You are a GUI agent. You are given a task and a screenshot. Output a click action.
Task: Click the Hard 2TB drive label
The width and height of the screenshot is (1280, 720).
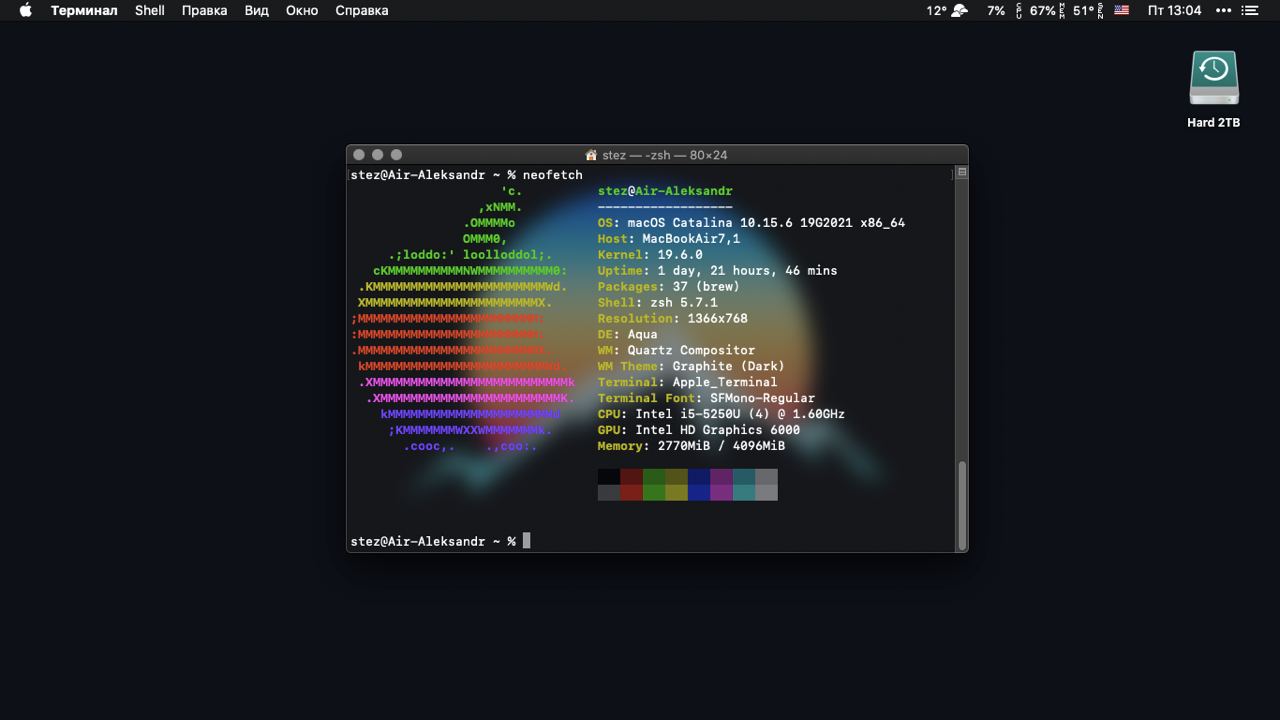coord(1214,123)
